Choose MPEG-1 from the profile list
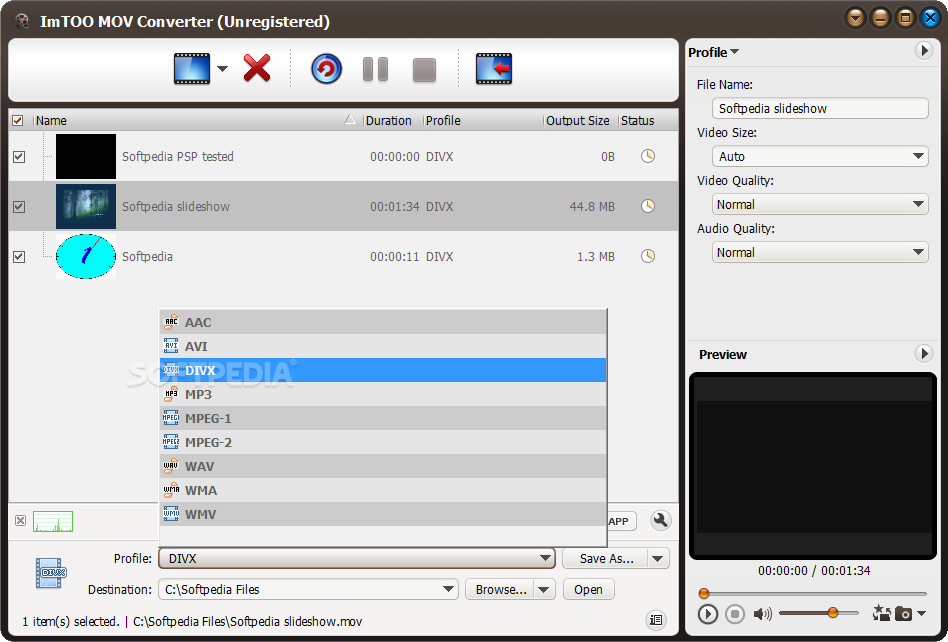Screen dimensions: 948x642 (383, 418)
